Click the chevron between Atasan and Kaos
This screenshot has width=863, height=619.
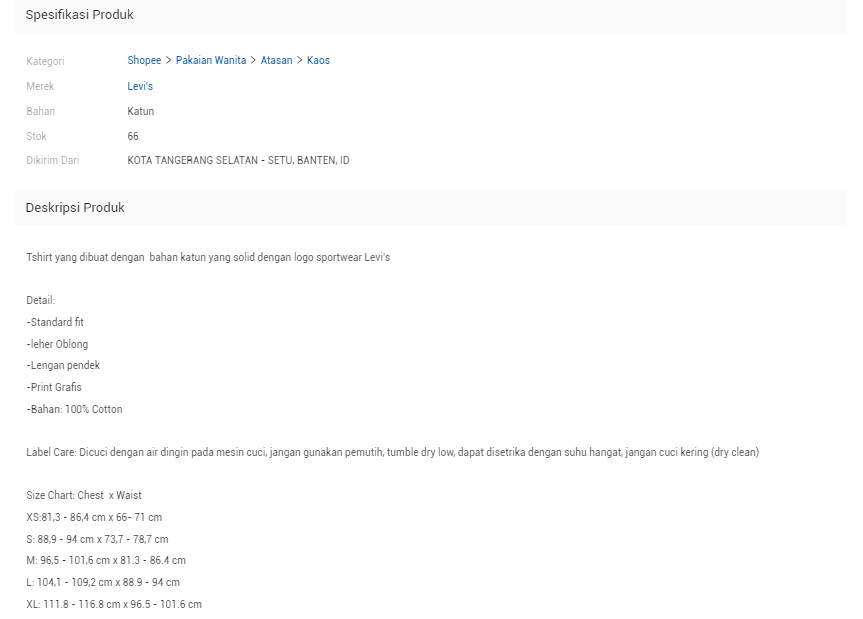click(x=300, y=61)
